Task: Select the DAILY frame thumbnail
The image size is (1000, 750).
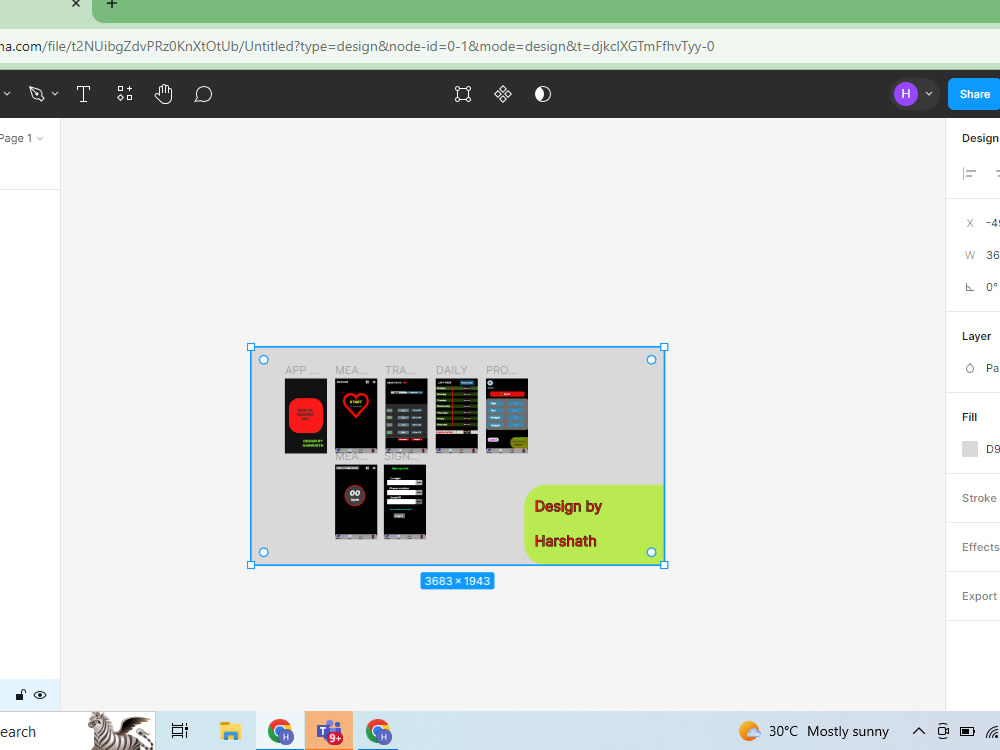Action: tap(456, 416)
